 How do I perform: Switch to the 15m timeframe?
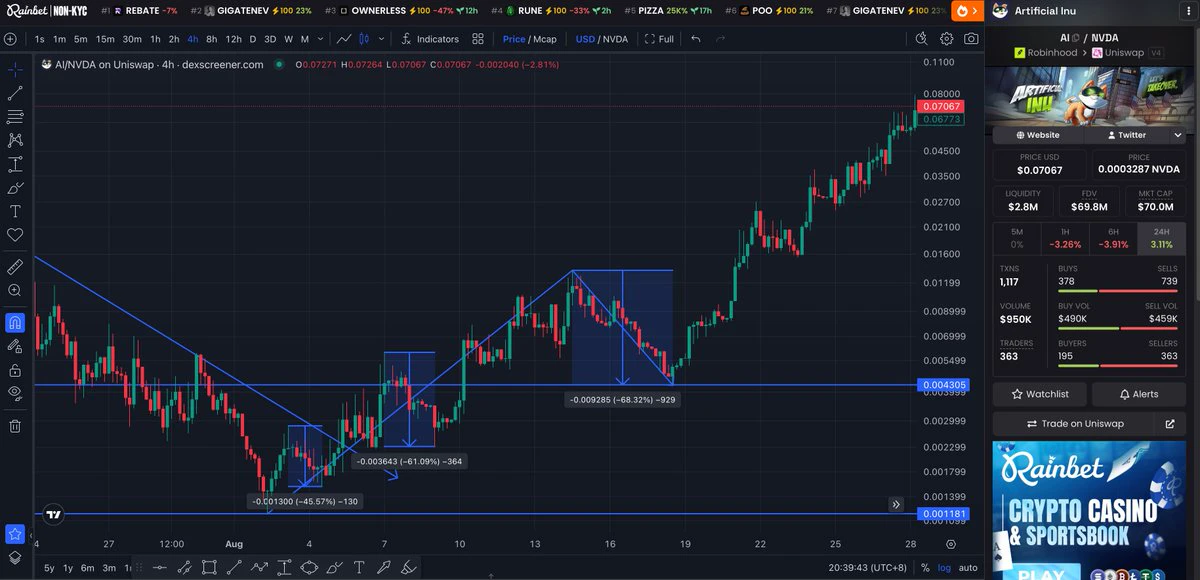point(105,39)
